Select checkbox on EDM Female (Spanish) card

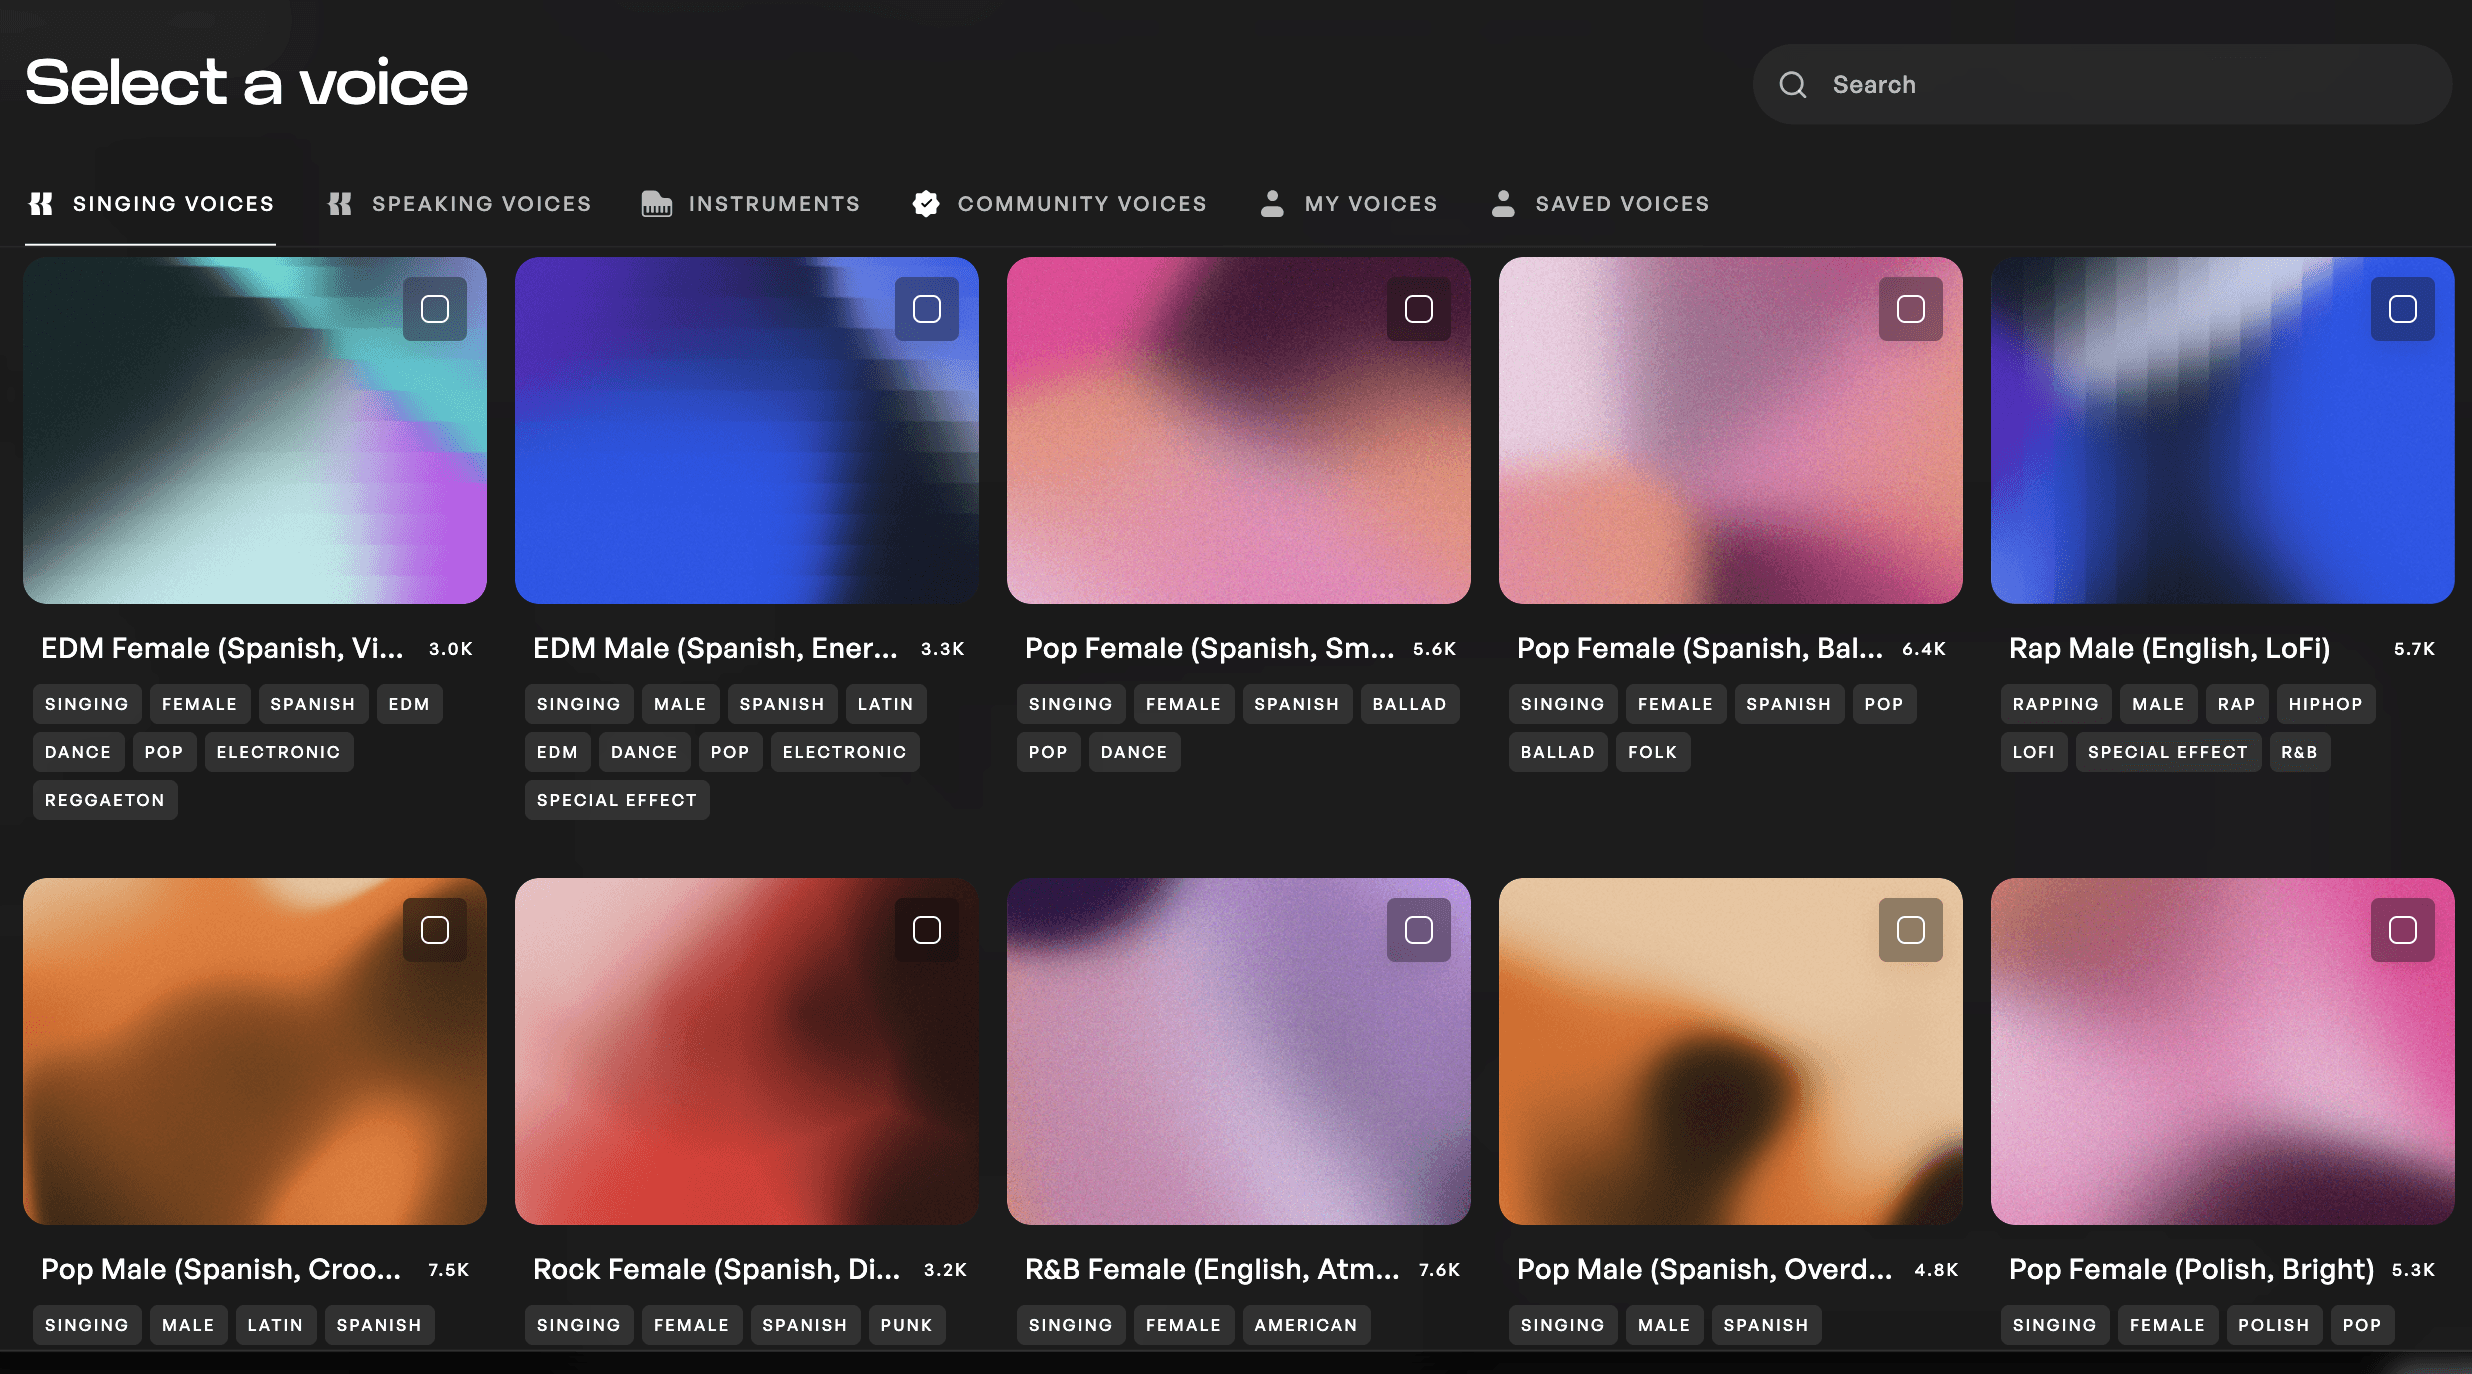(435, 309)
